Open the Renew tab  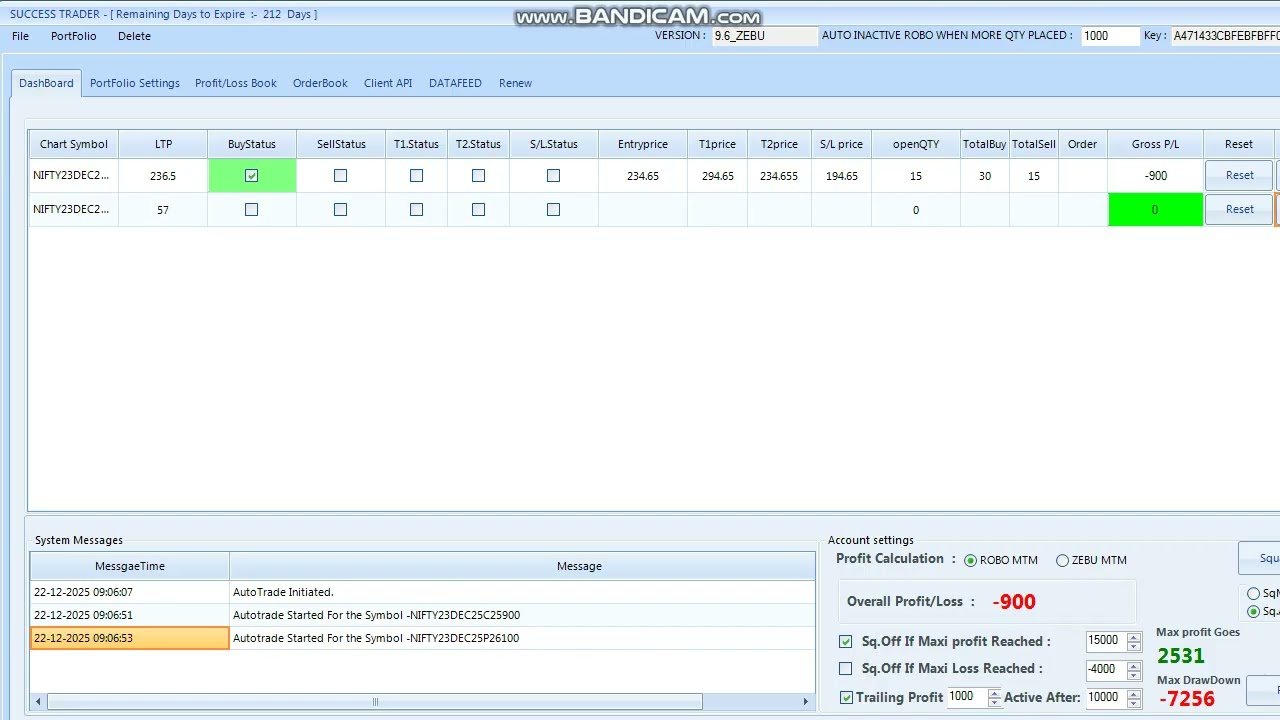(515, 83)
